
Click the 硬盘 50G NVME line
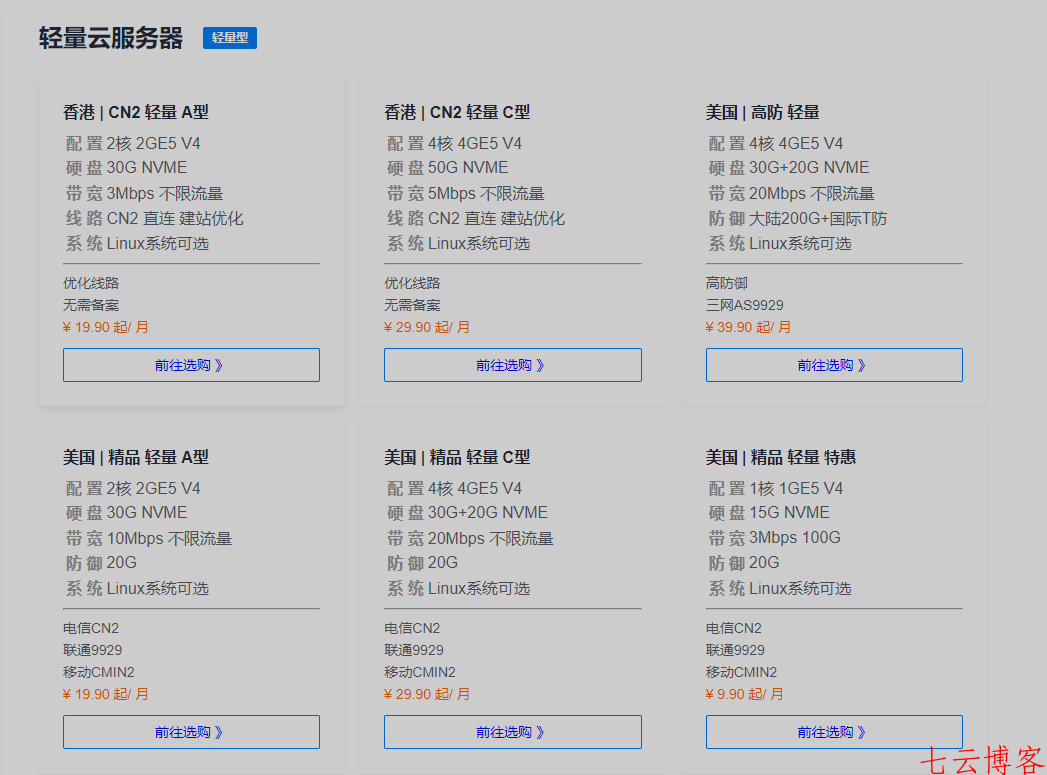point(447,168)
